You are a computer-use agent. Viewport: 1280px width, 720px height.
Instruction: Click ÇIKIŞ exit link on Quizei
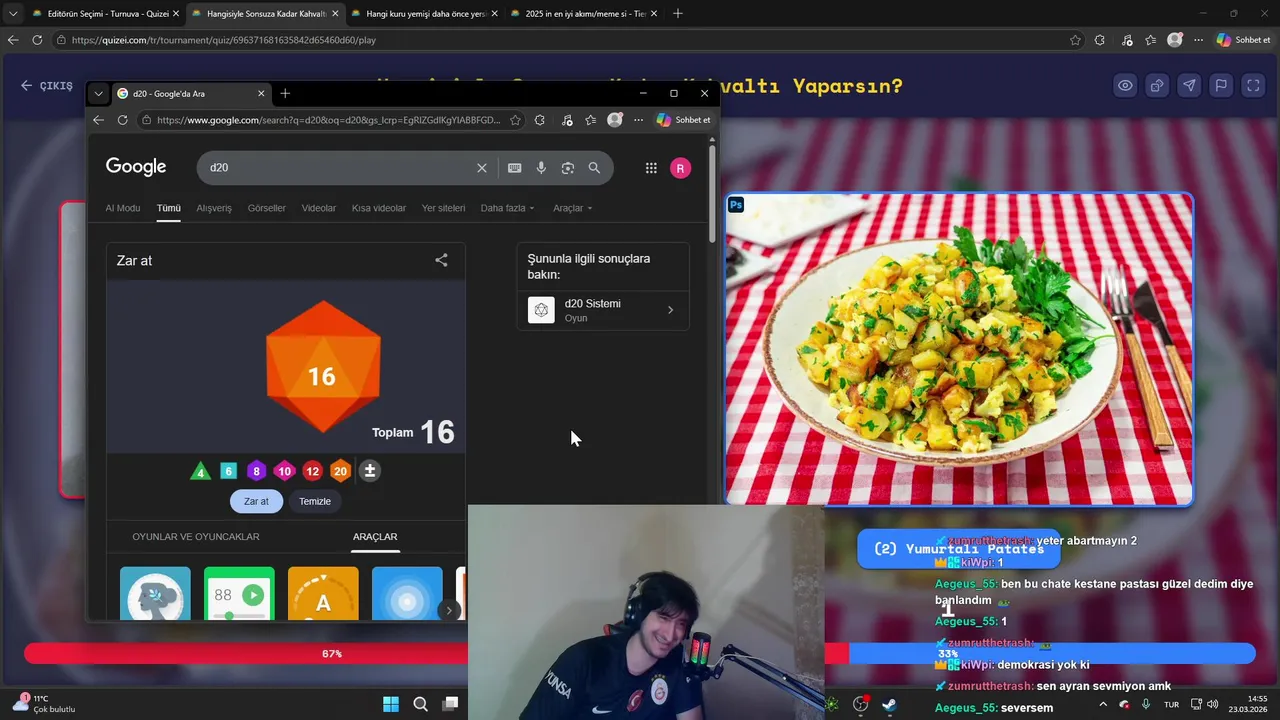pos(47,86)
